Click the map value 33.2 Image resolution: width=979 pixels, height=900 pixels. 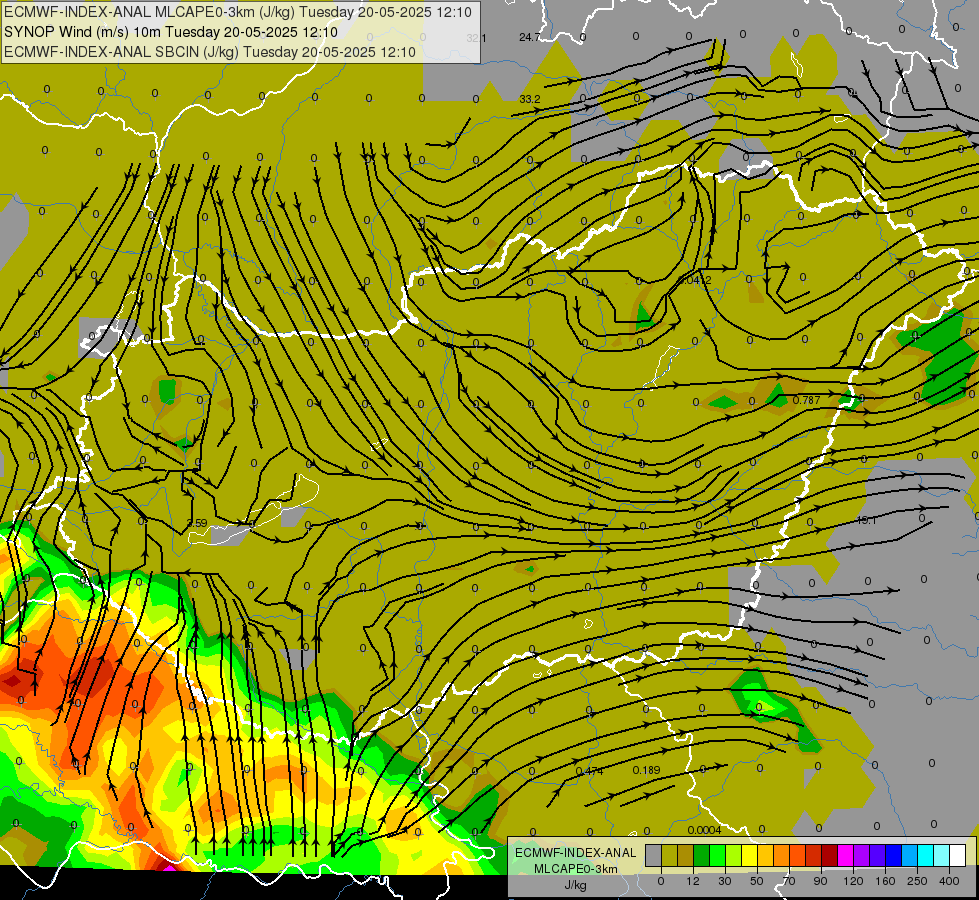point(530,99)
